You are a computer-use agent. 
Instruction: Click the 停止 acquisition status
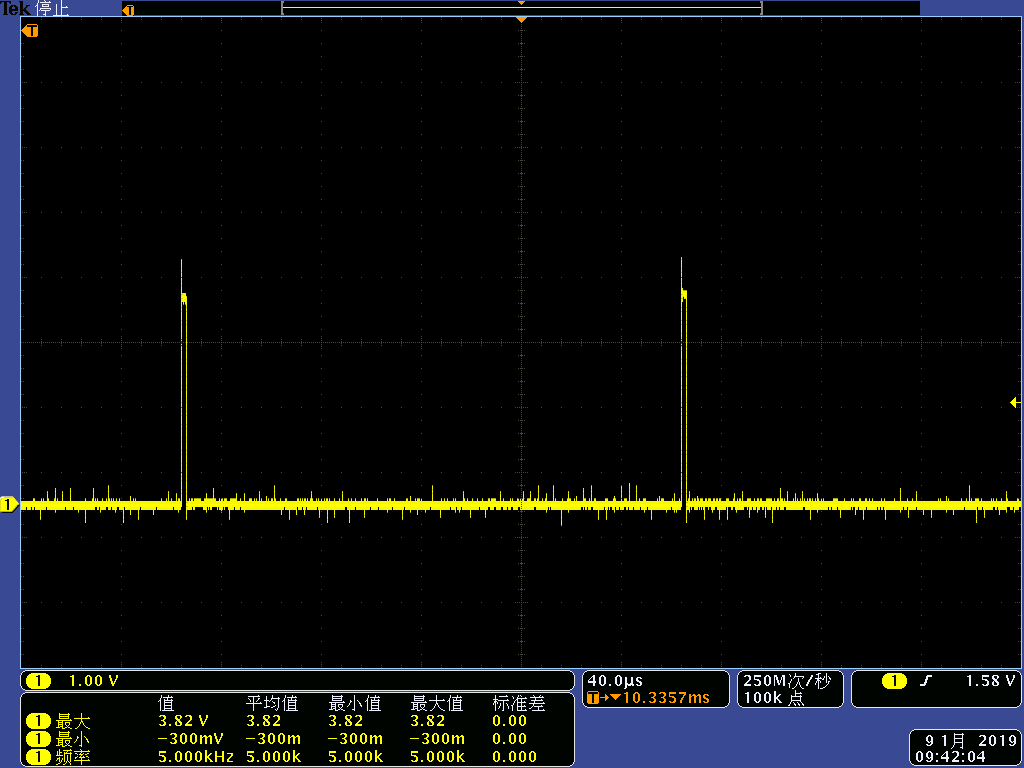52,9
